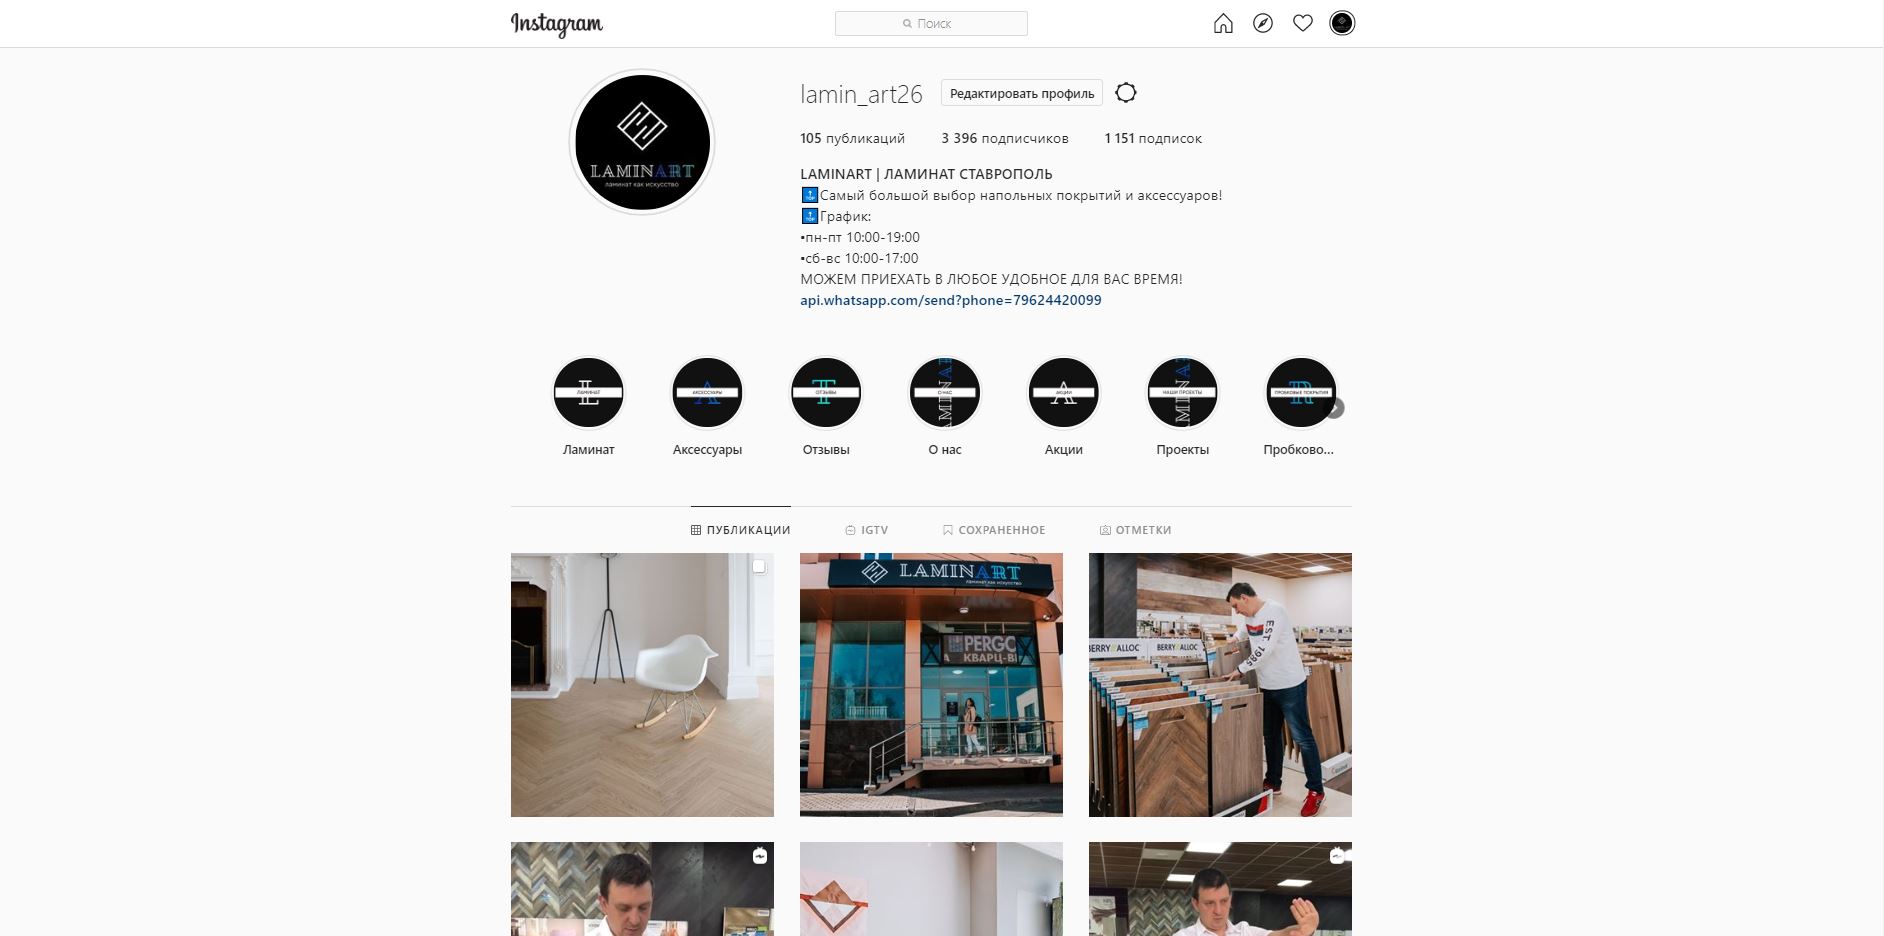Open the api.whatsapp.com link in bio
Image resolution: width=1884 pixels, height=936 pixels.
pos(951,300)
